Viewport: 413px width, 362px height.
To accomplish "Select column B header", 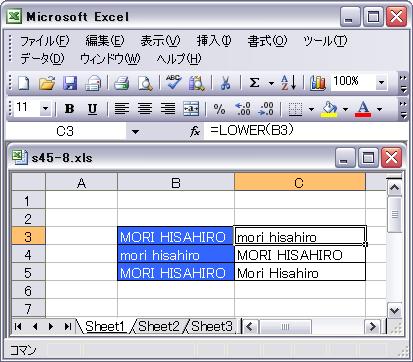I will point(176,183).
